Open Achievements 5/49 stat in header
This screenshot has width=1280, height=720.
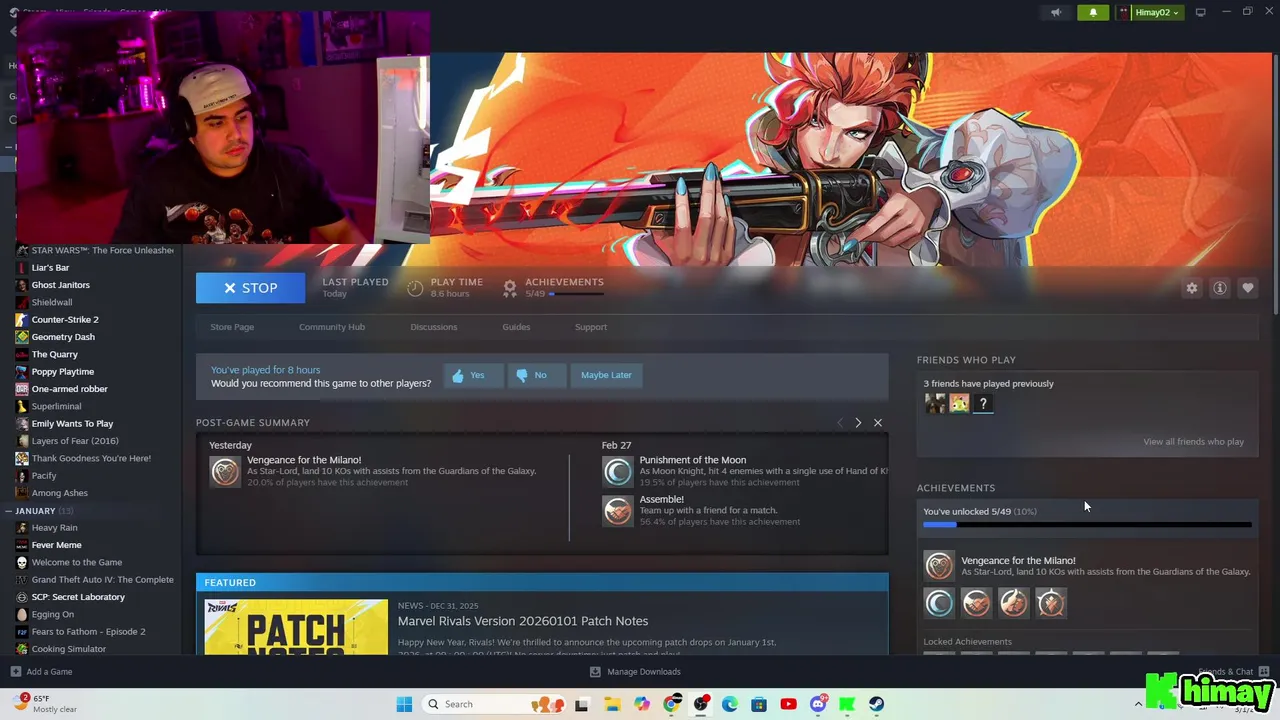(x=554, y=287)
